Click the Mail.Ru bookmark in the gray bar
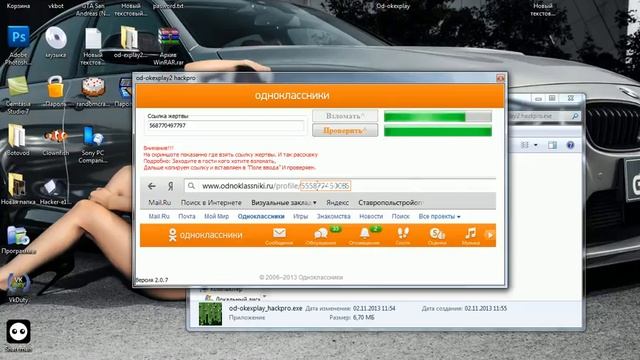This screenshot has width=640, height=360. (x=160, y=202)
